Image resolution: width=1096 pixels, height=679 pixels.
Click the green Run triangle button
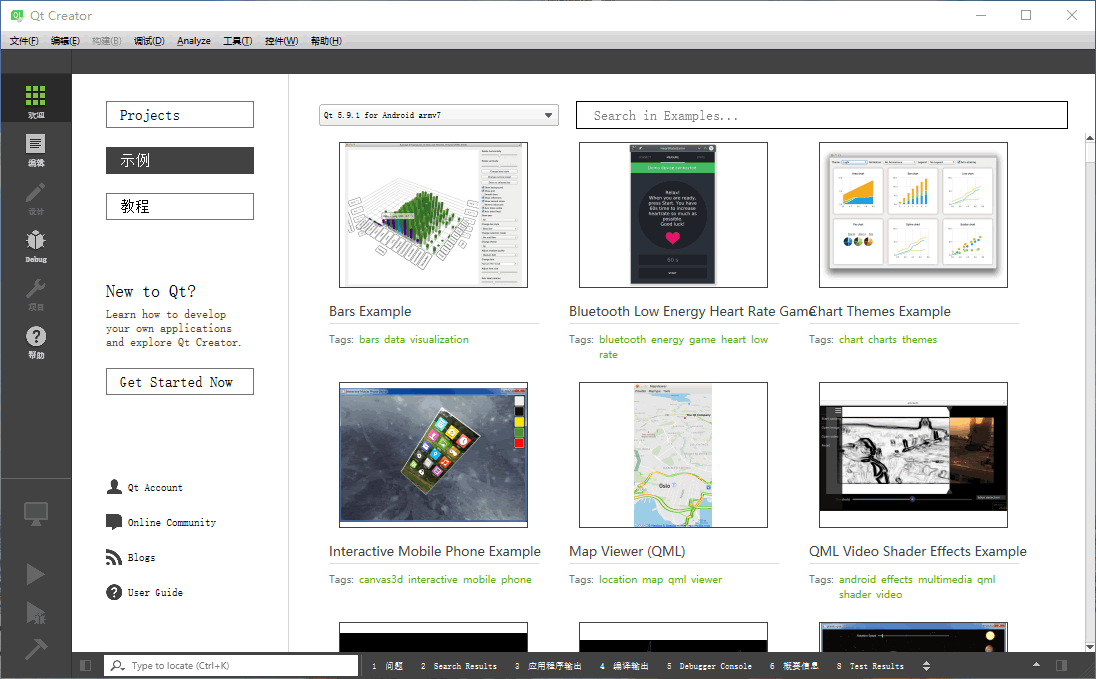(36, 574)
